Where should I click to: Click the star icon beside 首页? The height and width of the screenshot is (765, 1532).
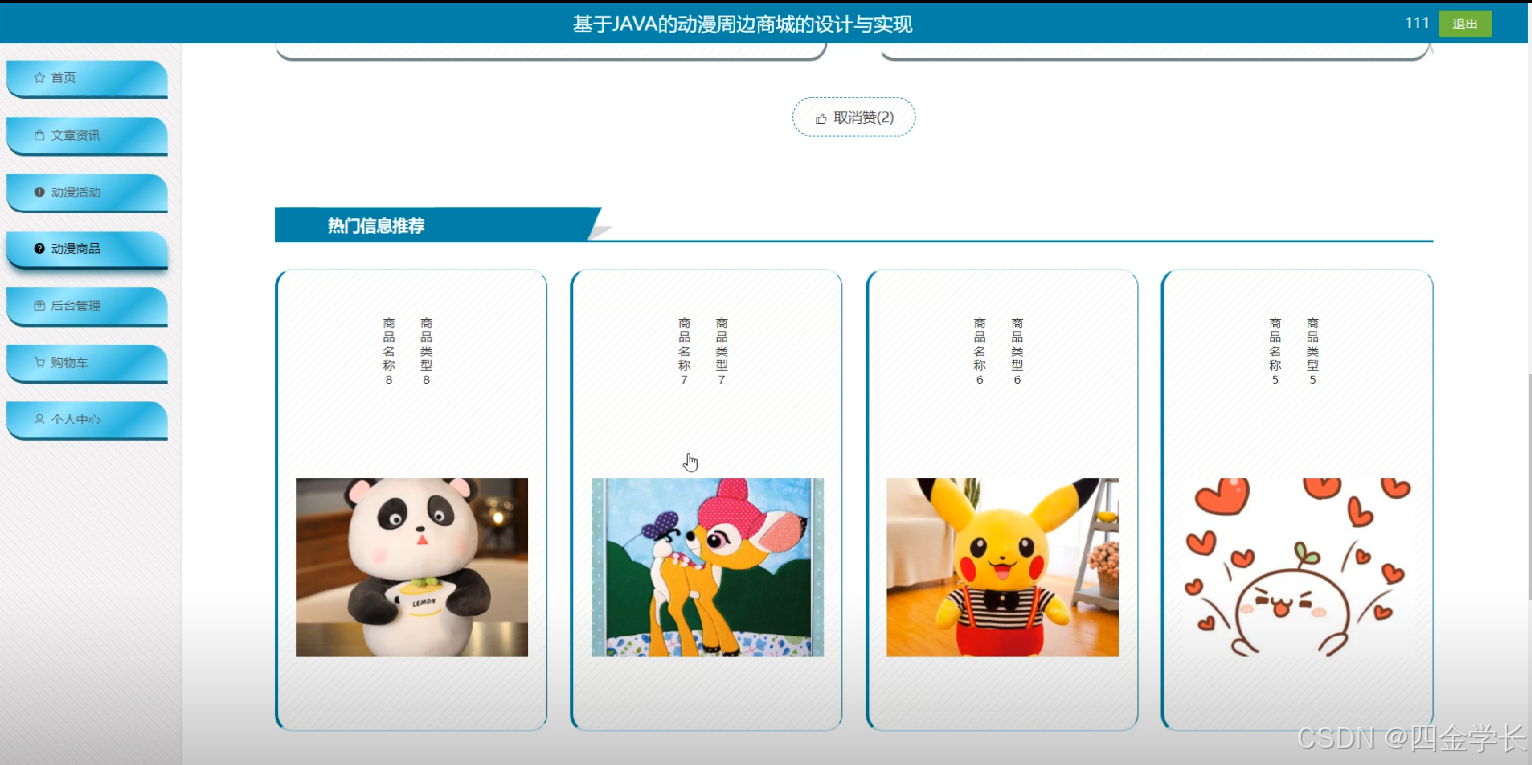[39, 77]
